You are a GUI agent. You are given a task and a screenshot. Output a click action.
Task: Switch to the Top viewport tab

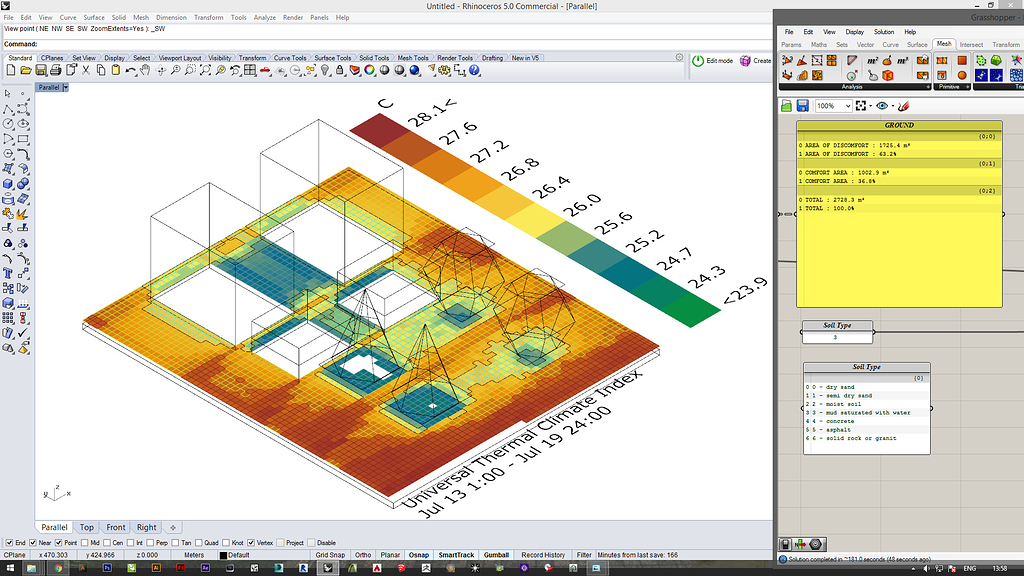coord(86,527)
